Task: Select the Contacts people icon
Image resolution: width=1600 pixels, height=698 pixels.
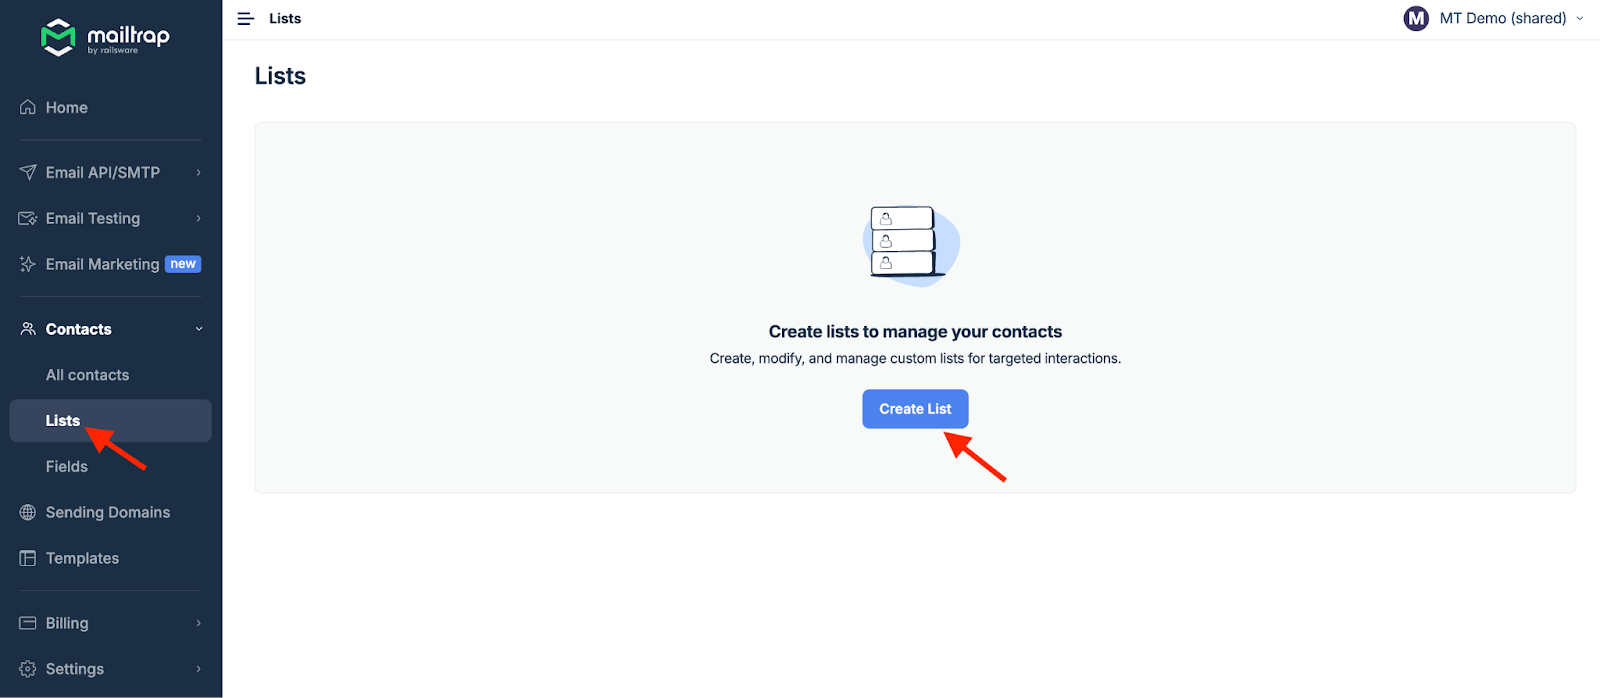Action: 27,329
